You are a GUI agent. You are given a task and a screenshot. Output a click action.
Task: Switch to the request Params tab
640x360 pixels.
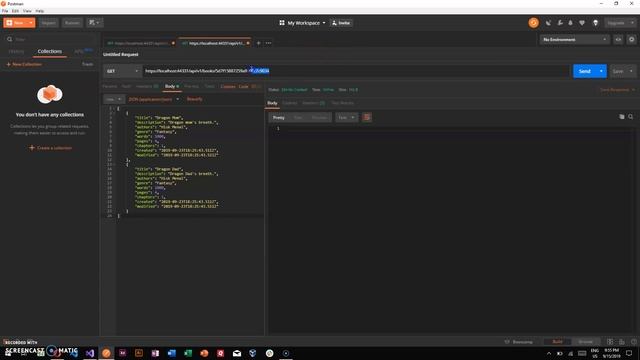(109, 87)
